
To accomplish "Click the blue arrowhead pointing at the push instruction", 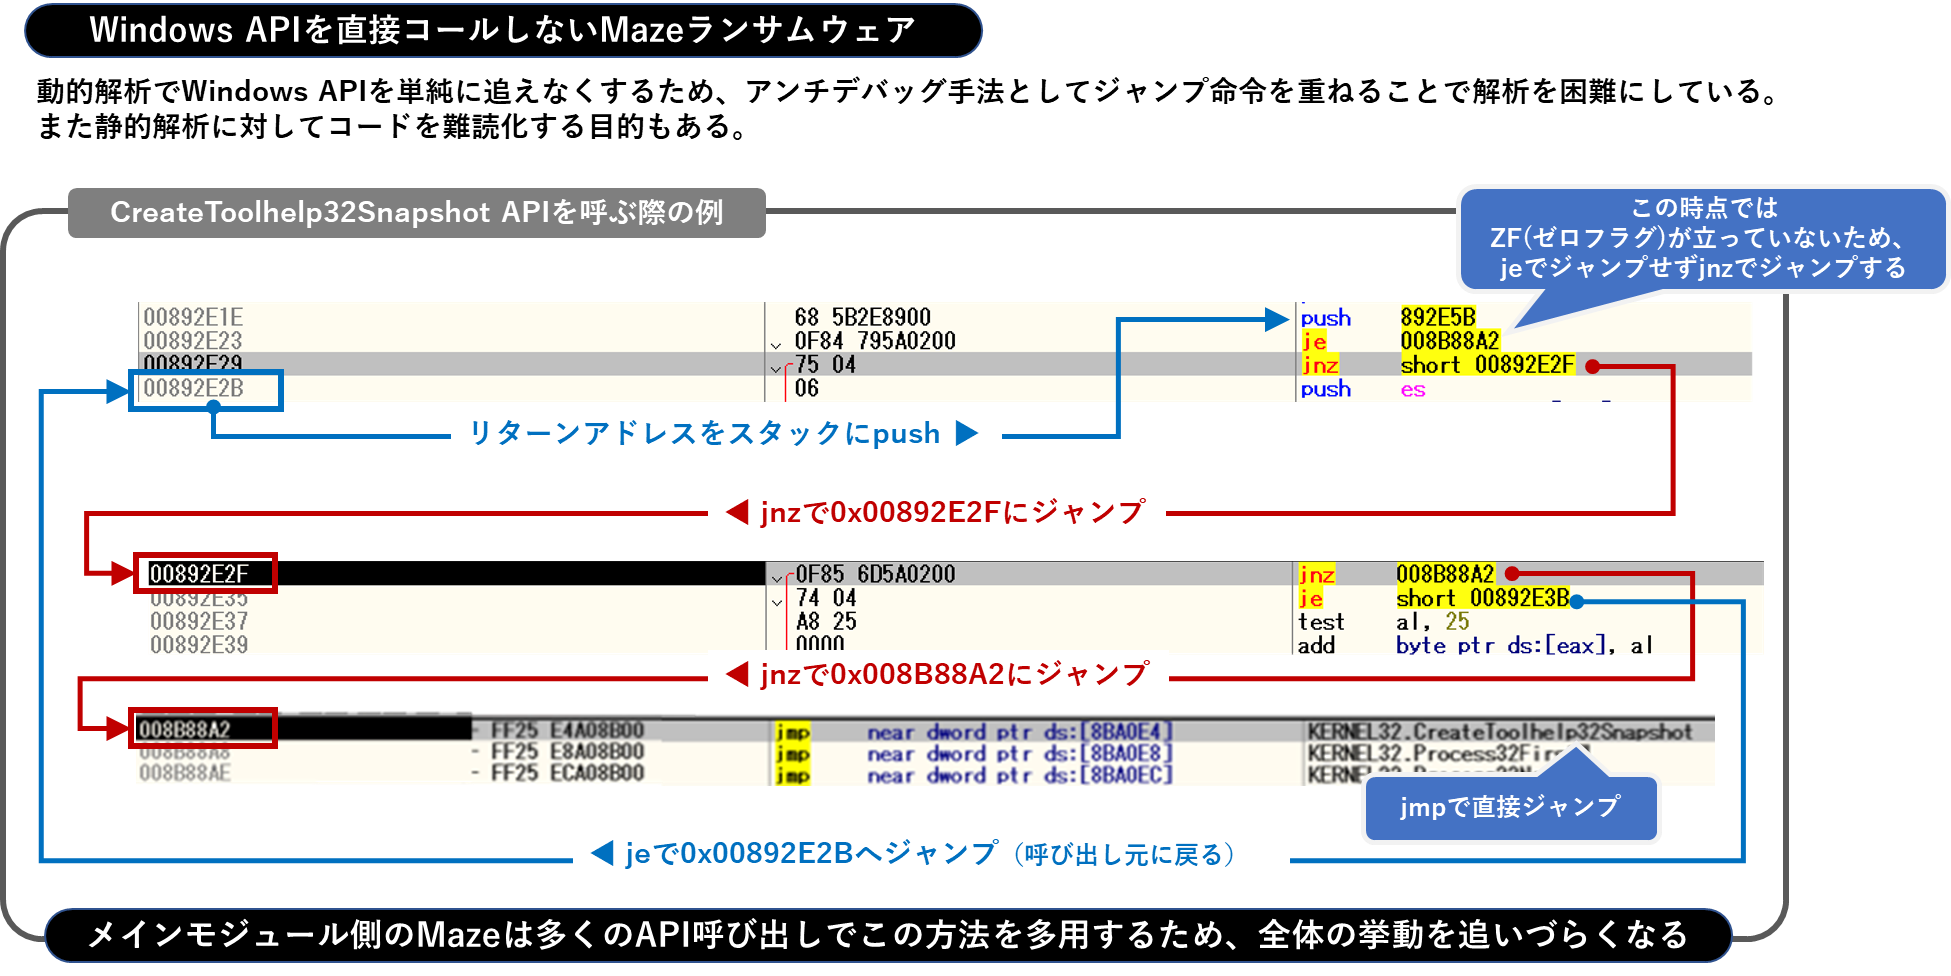I will point(1277,320).
